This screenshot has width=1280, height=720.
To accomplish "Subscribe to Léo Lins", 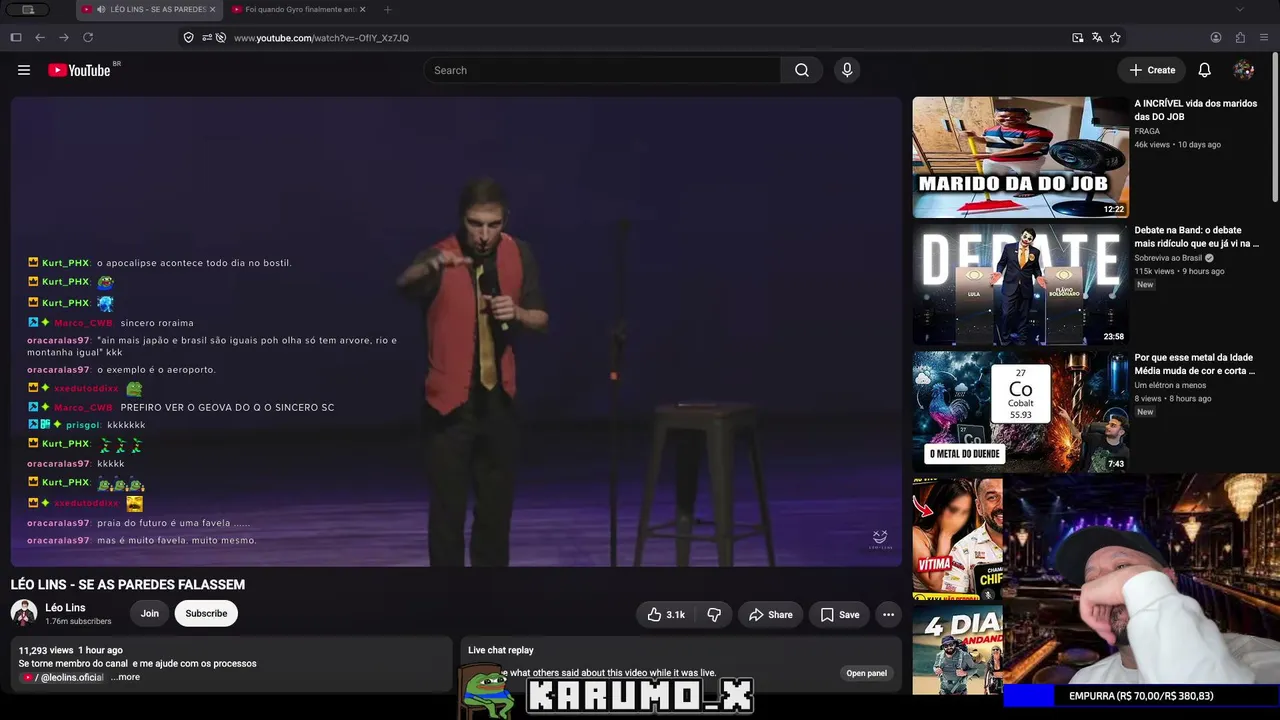I will click(206, 614).
